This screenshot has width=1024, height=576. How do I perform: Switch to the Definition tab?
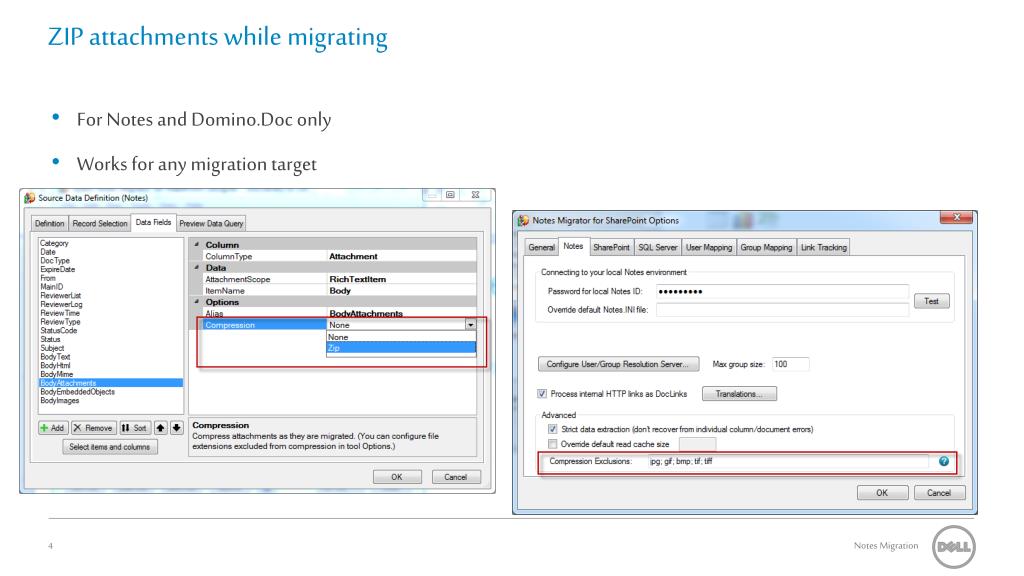pyautogui.click(x=50, y=223)
